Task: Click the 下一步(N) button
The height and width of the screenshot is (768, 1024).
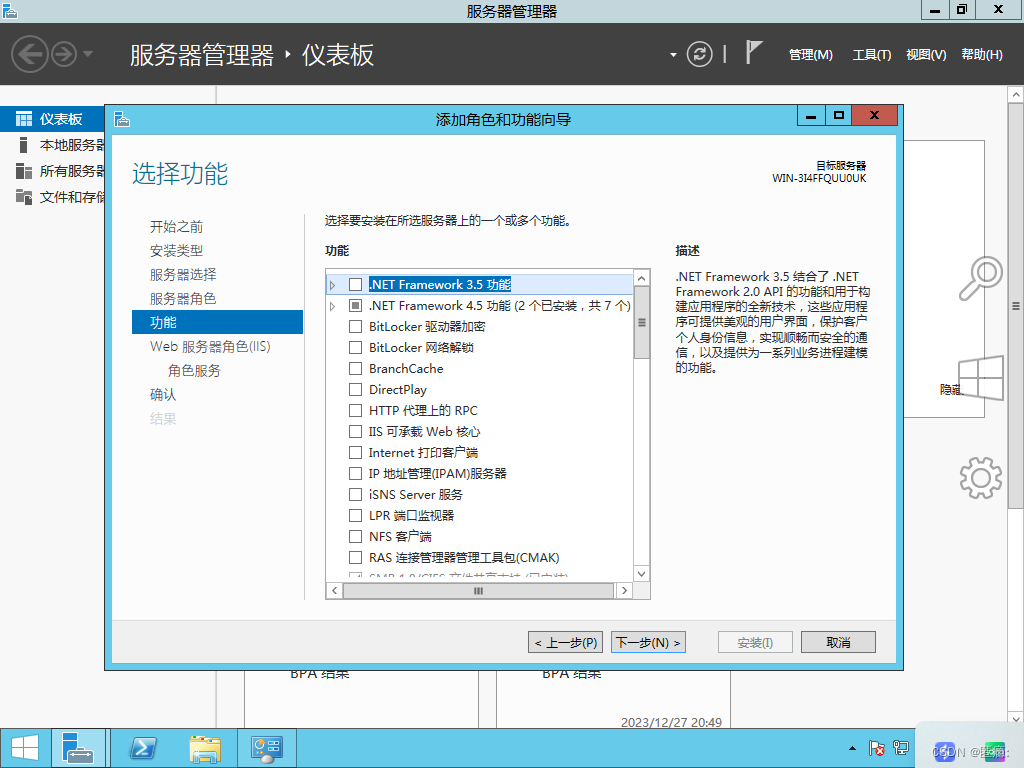Action: tap(648, 643)
